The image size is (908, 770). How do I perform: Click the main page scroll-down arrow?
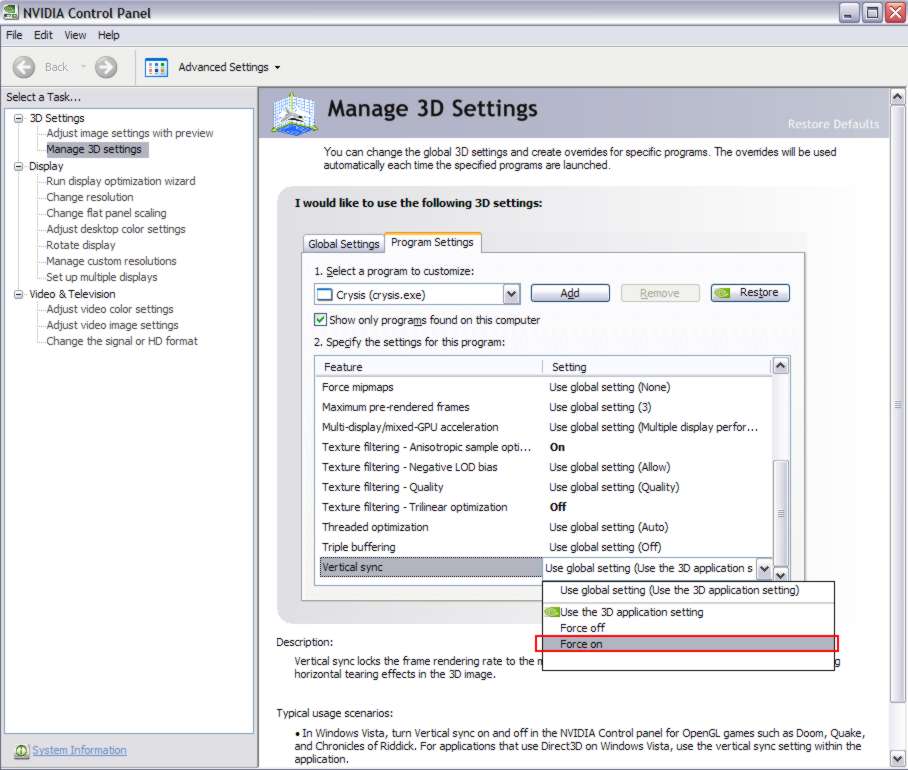(898, 758)
